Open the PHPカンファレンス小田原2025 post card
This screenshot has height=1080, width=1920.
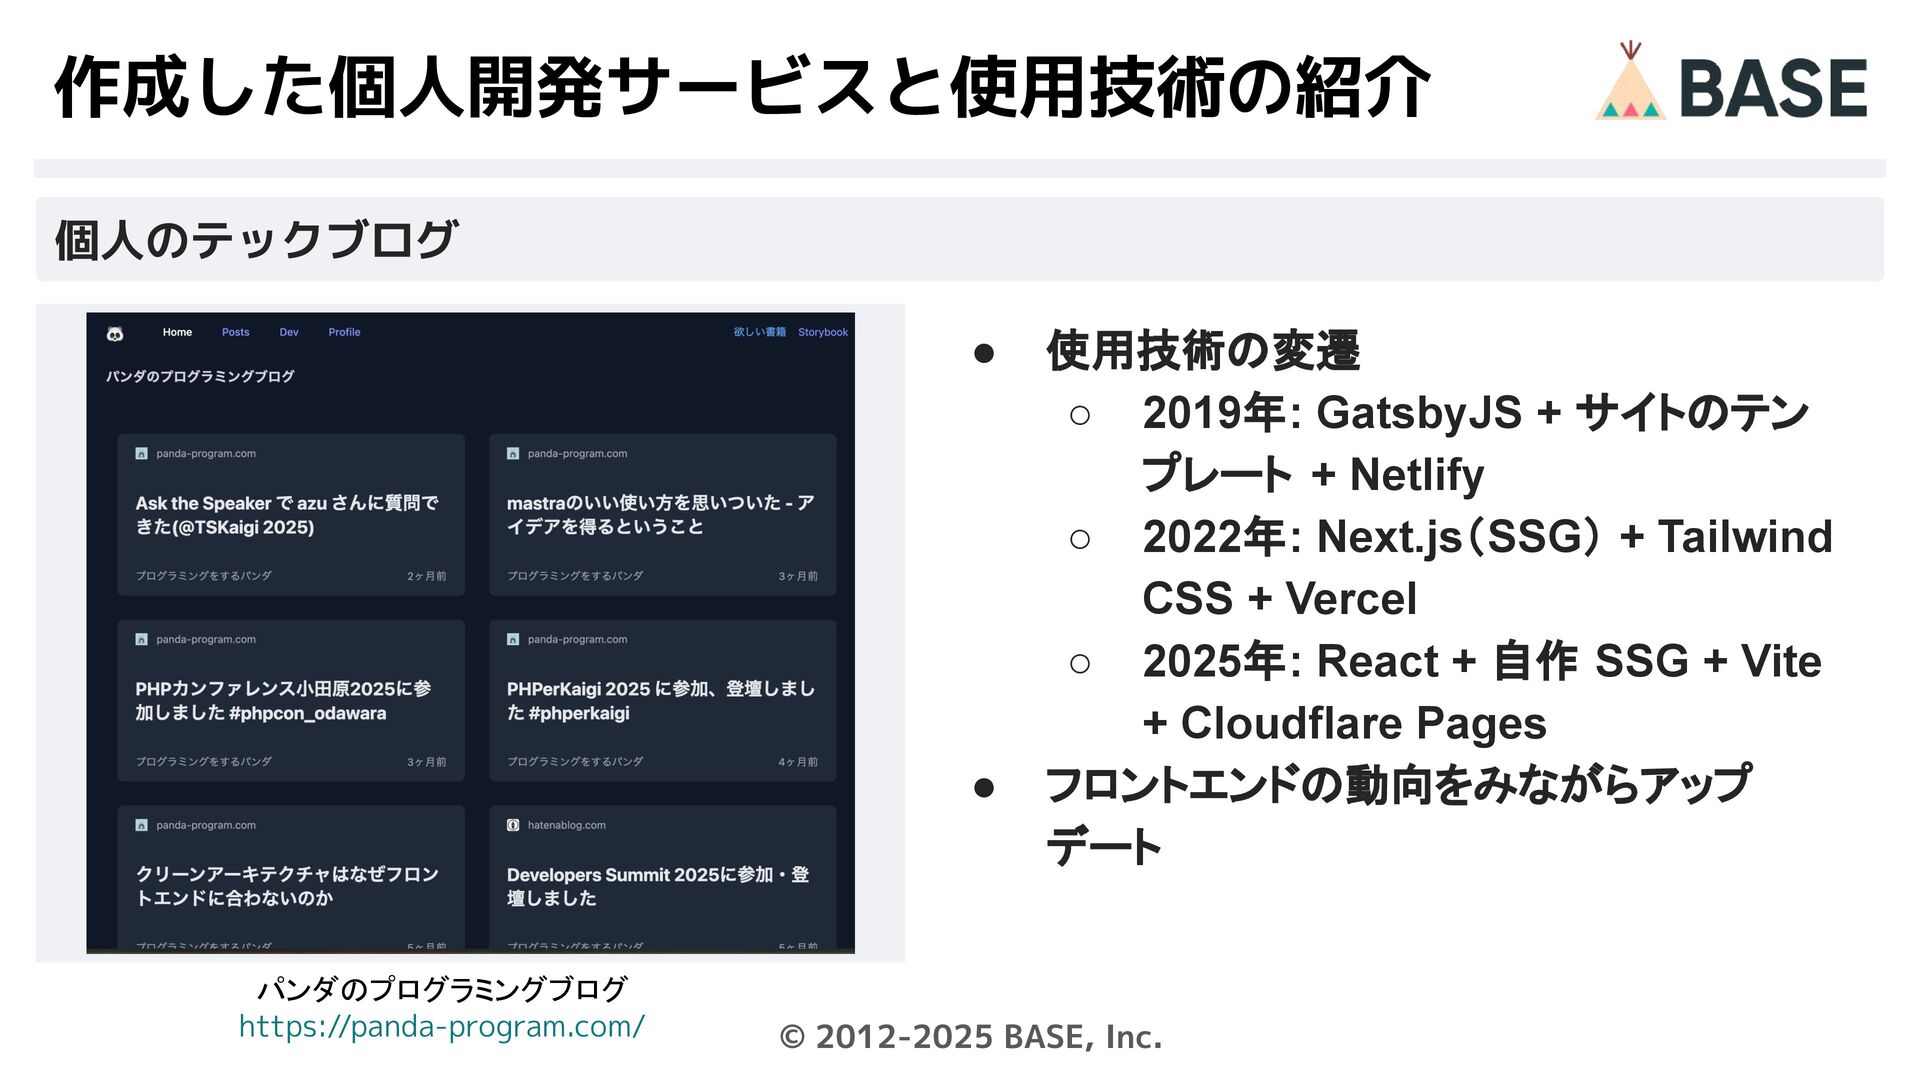pos(291,701)
